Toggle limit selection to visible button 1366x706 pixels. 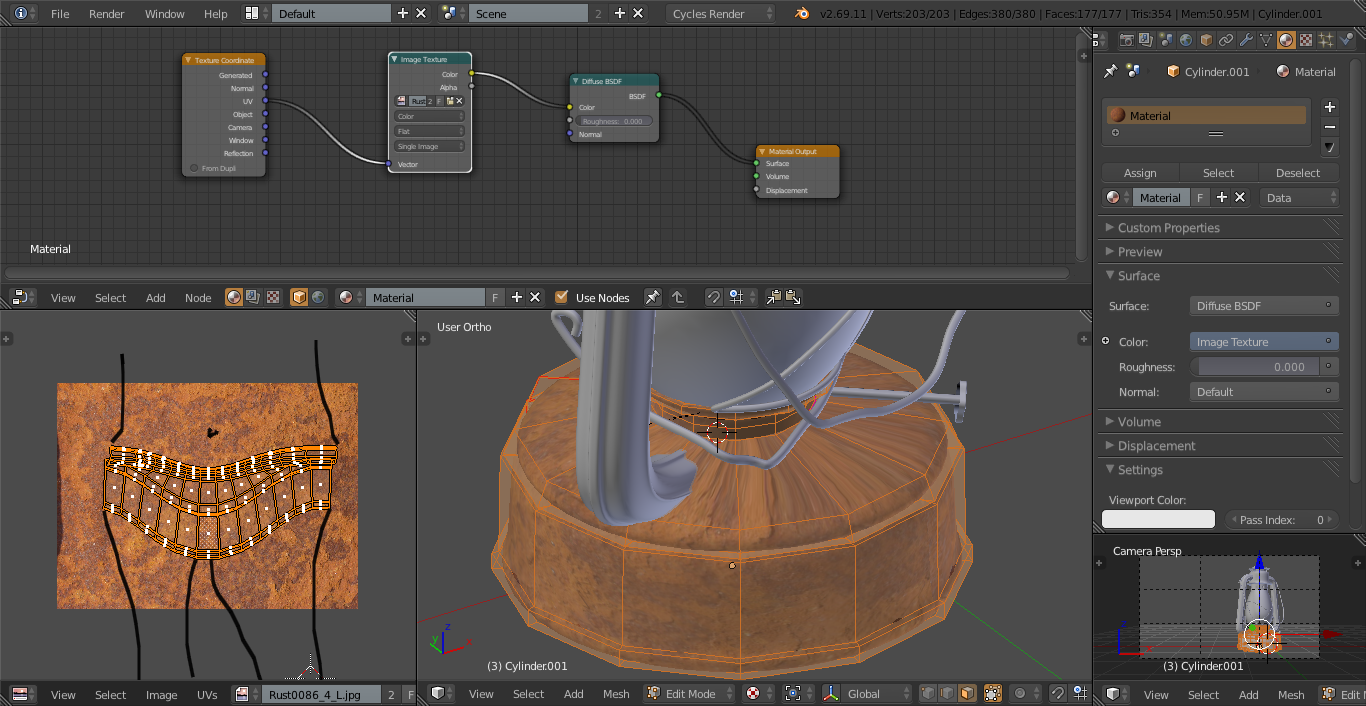coord(993,693)
